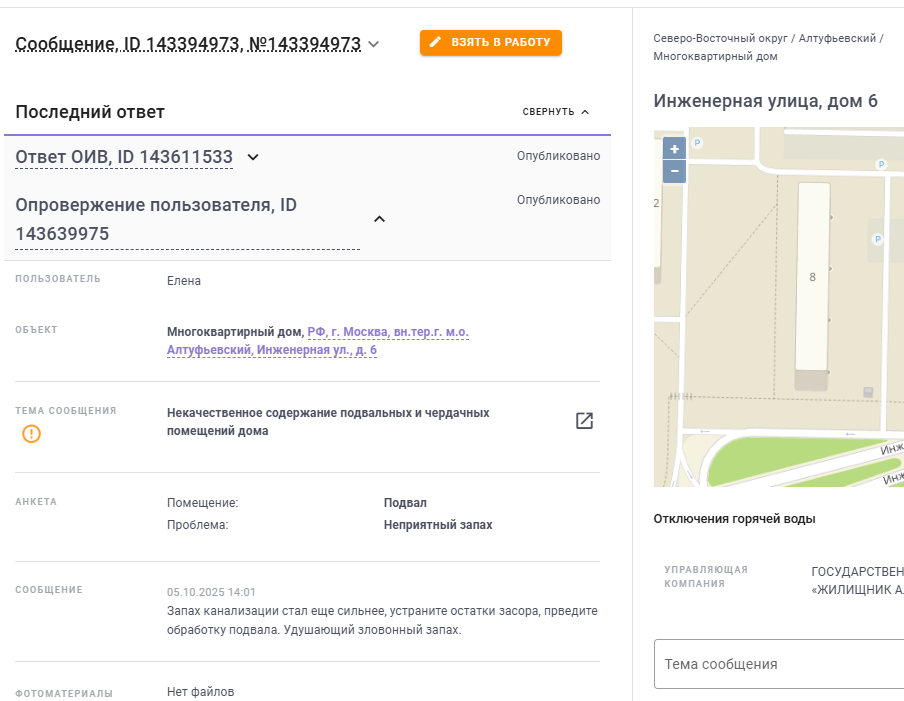Expand the Сообщение ID 143394973 dropdown chevron
The width and height of the screenshot is (904, 701).
(374, 44)
